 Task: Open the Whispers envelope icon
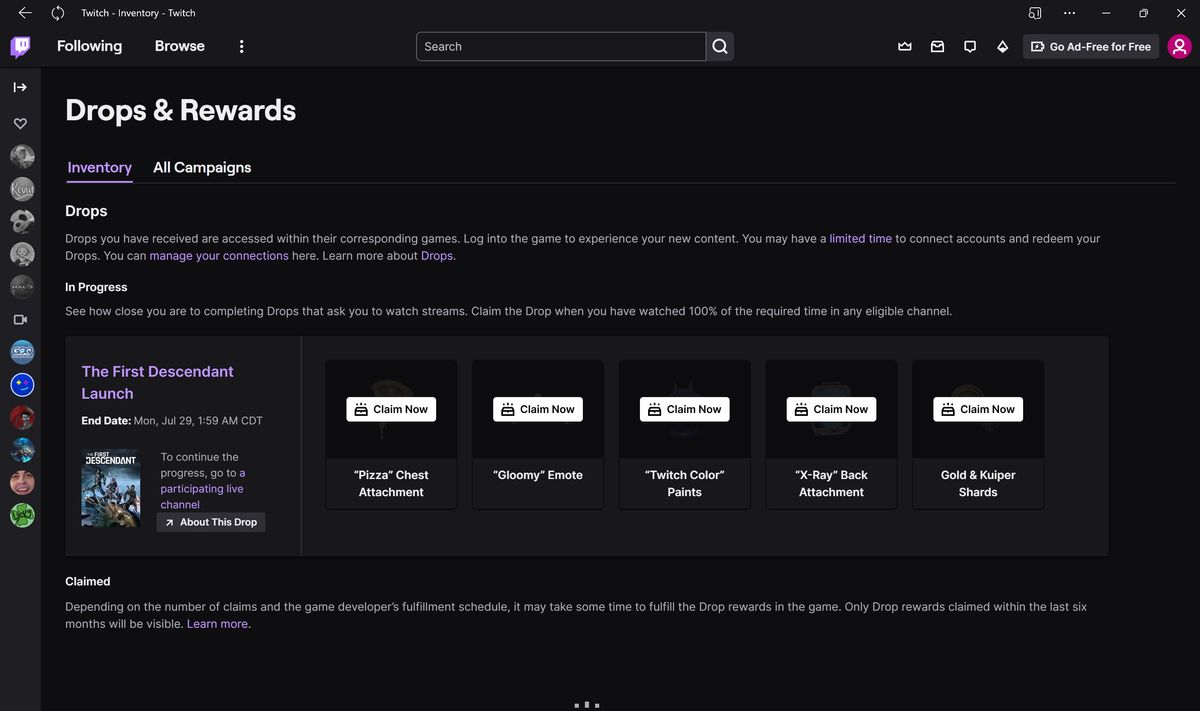pos(936,45)
